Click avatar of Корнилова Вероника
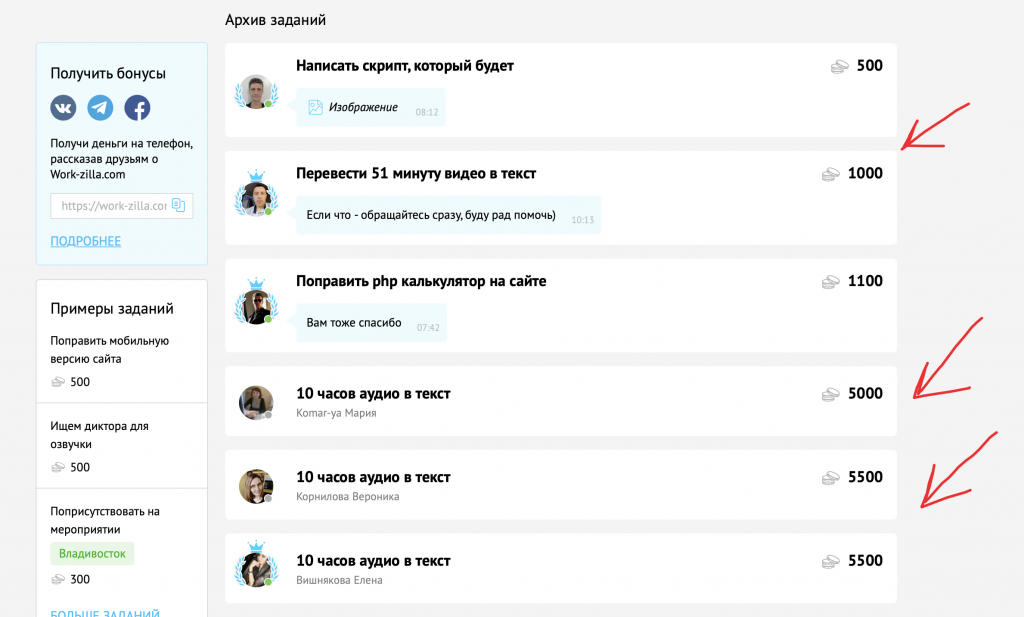This screenshot has width=1024, height=617. 256,485
